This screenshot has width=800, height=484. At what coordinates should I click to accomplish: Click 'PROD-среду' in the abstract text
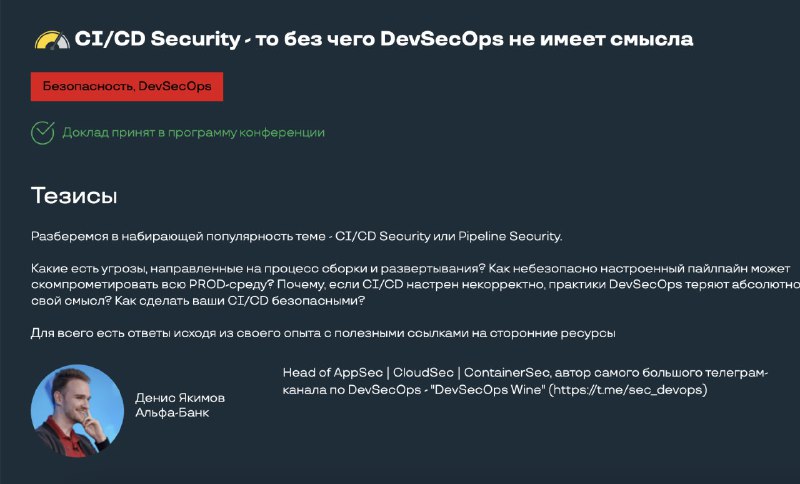tap(228, 285)
